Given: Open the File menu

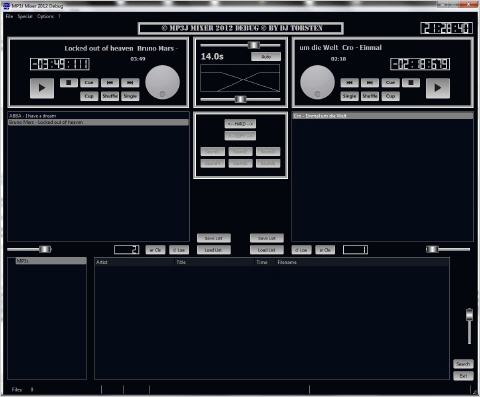Looking at the screenshot, I should click(9, 16).
